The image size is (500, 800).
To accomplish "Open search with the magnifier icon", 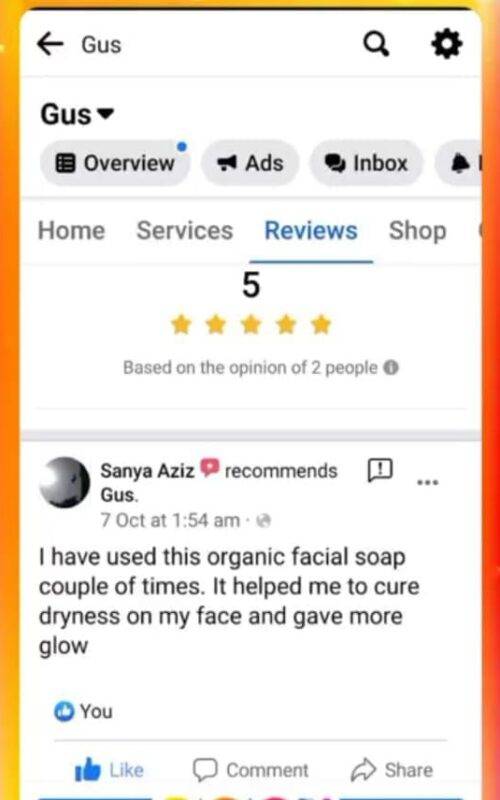I will (377, 44).
